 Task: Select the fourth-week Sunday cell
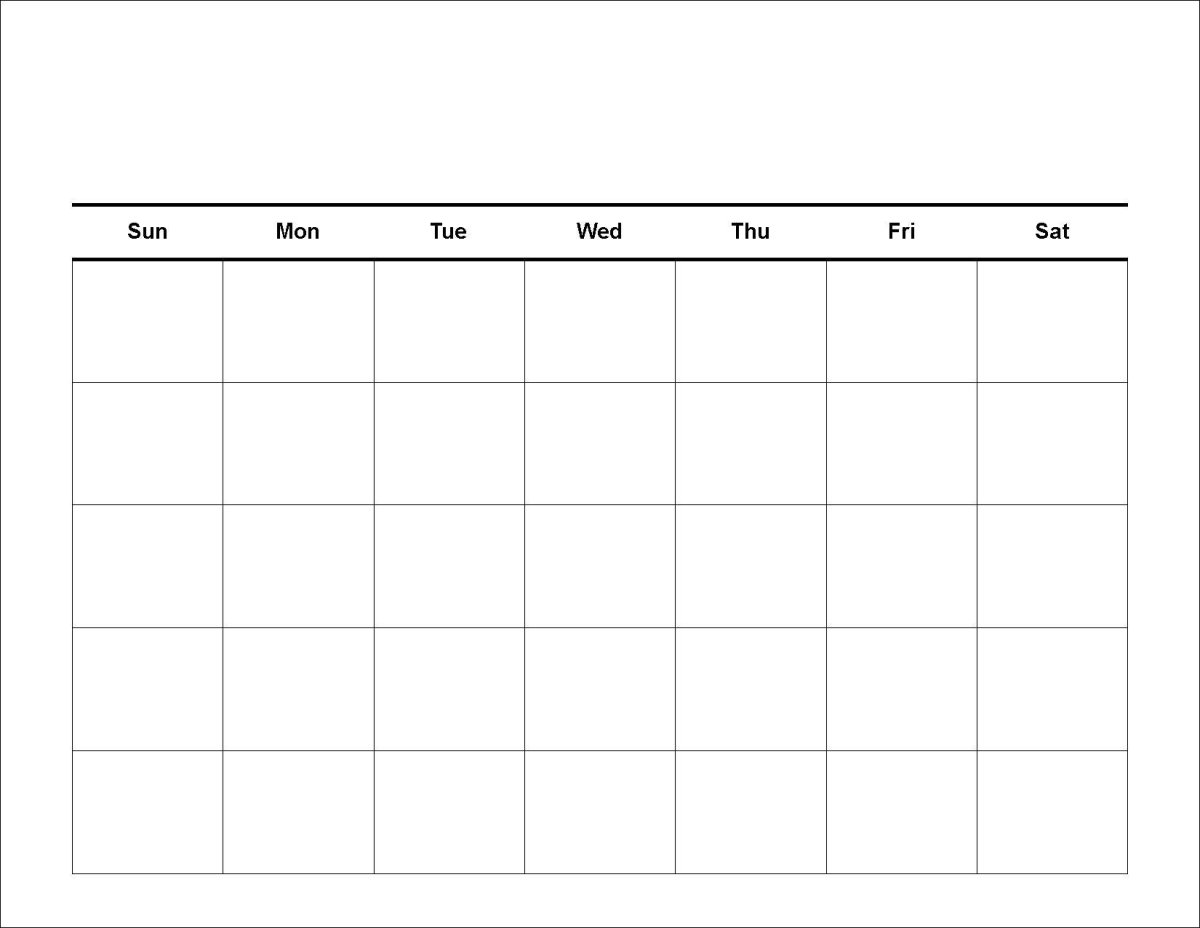click(148, 689)
